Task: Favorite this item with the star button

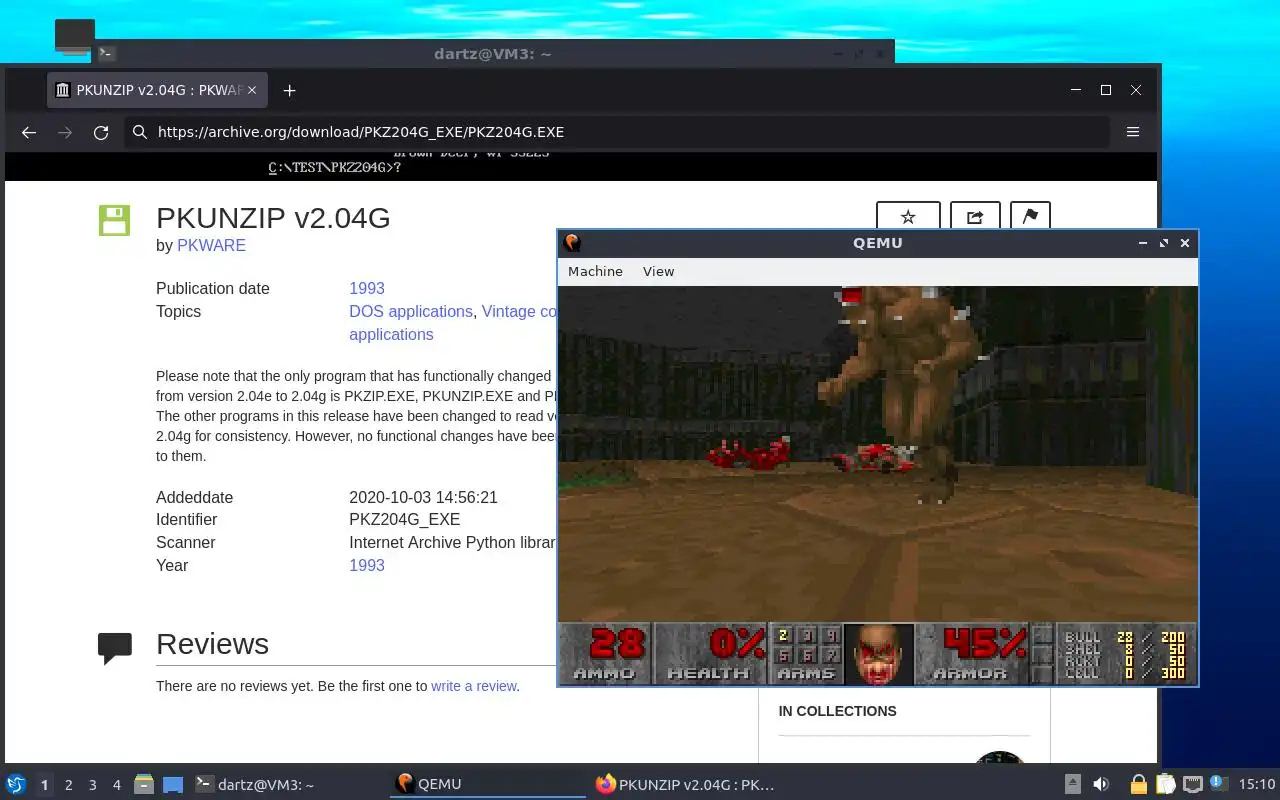Action: [908, 216]
